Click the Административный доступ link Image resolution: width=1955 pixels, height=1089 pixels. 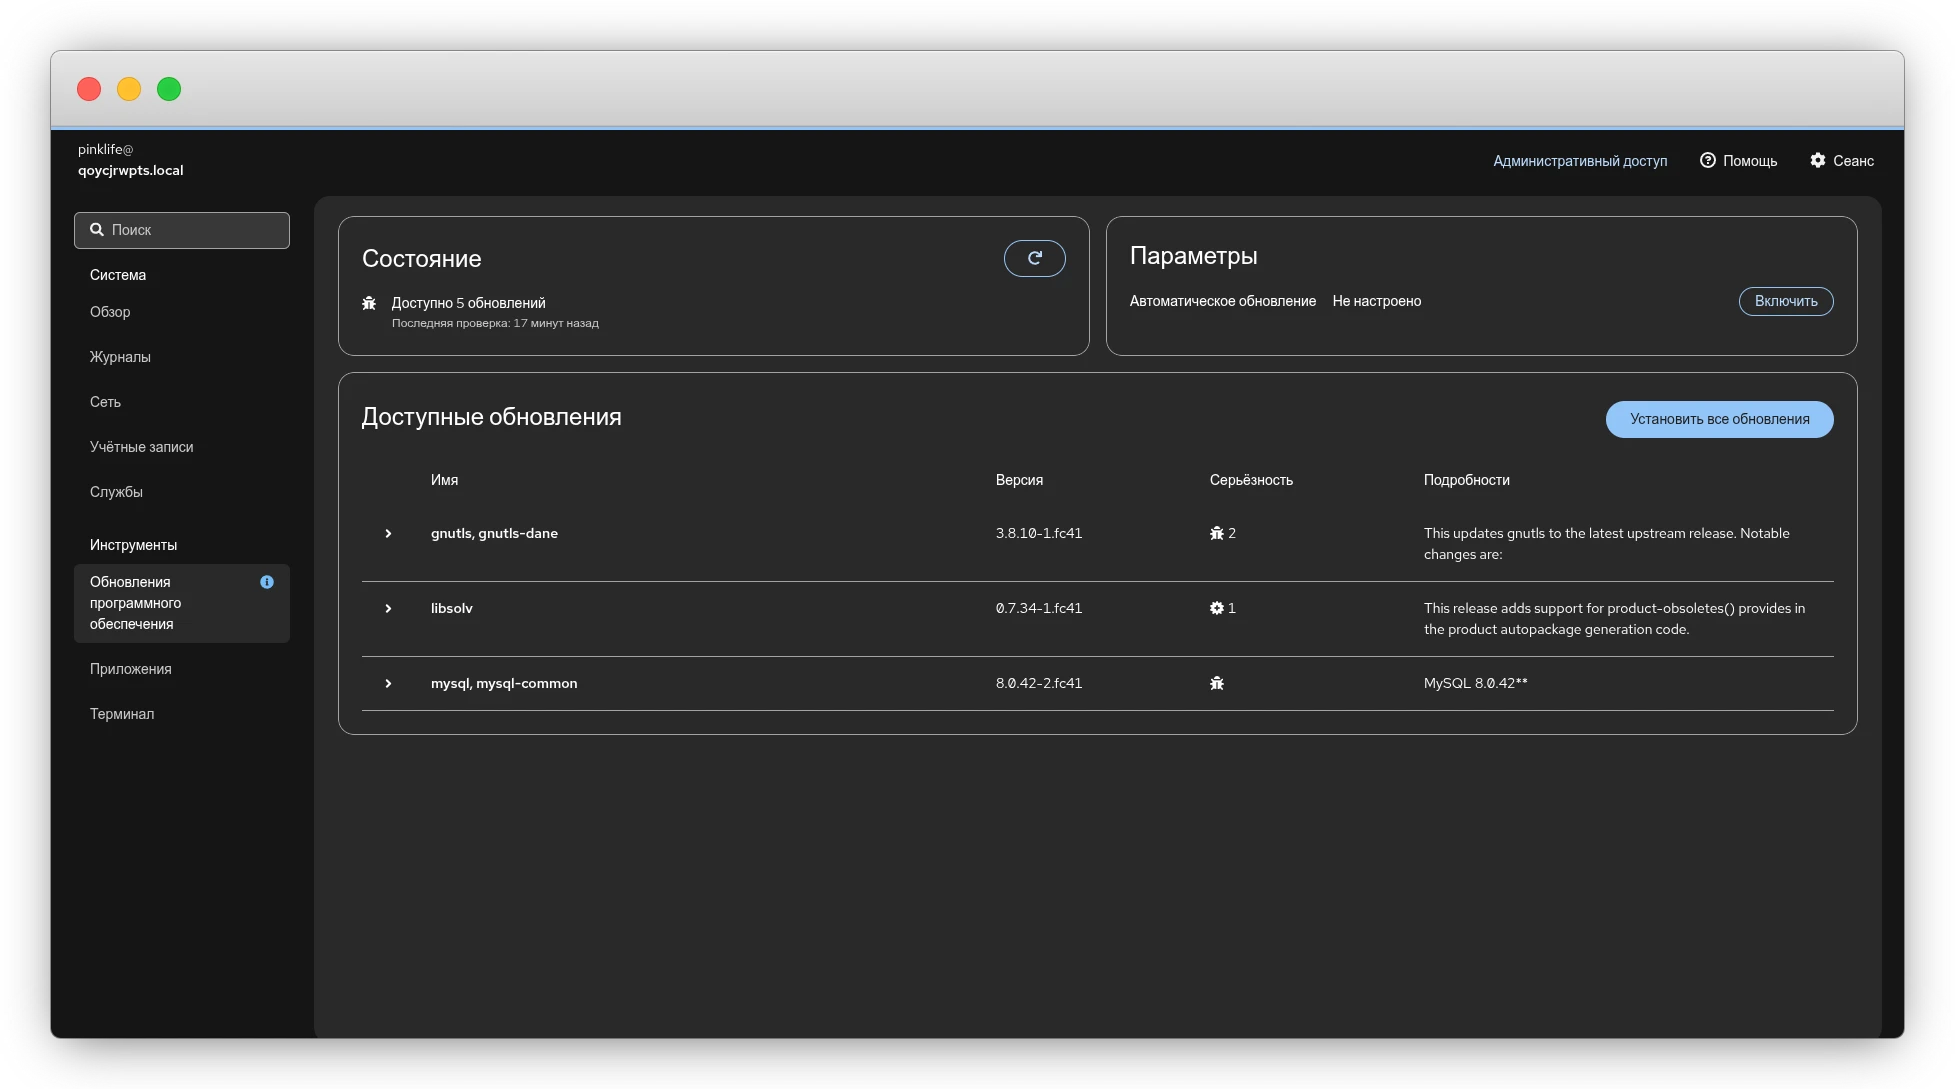[x=1579, y=161]
